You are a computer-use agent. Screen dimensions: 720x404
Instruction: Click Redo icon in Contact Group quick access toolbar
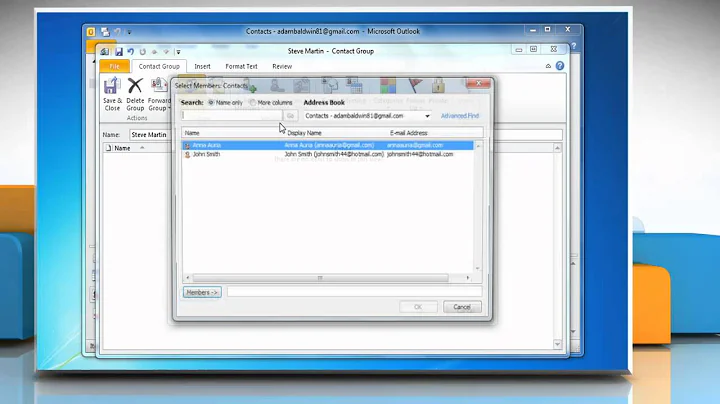[x=143, y=51]
